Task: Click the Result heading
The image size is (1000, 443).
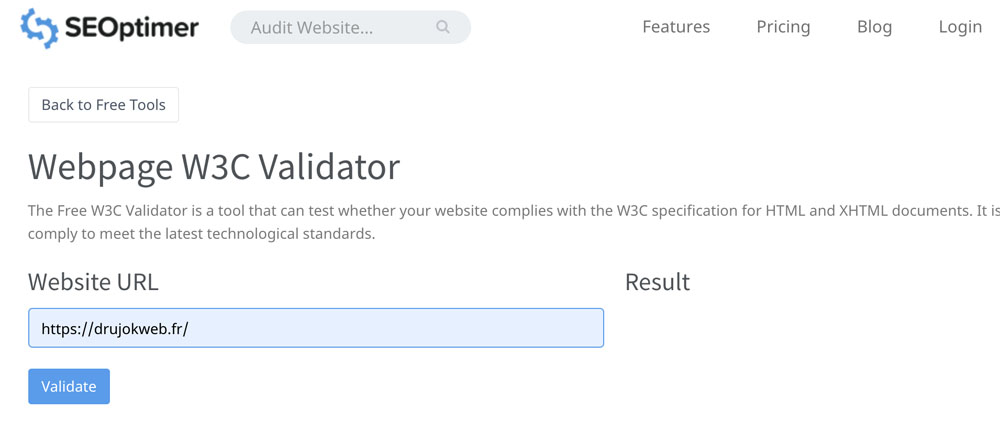Action: pyautogui.click(x=657, y=282)
